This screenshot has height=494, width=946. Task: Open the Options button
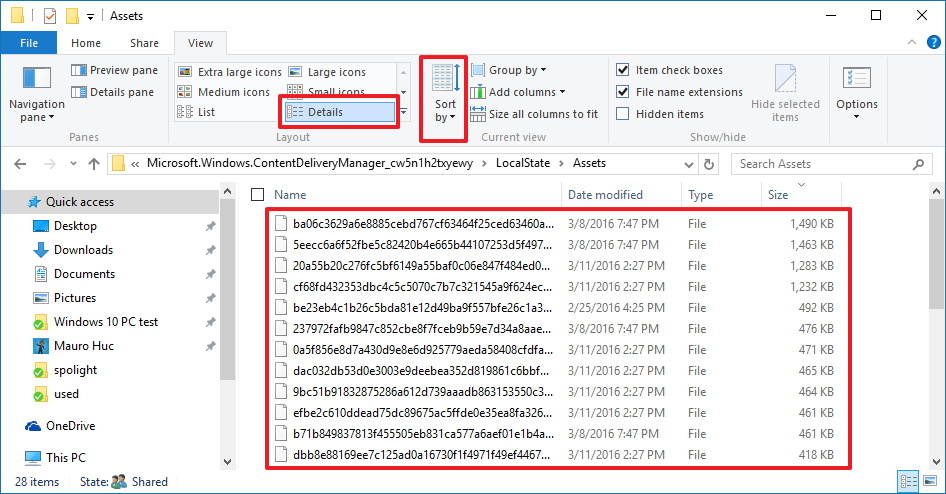tap(857, 92)
